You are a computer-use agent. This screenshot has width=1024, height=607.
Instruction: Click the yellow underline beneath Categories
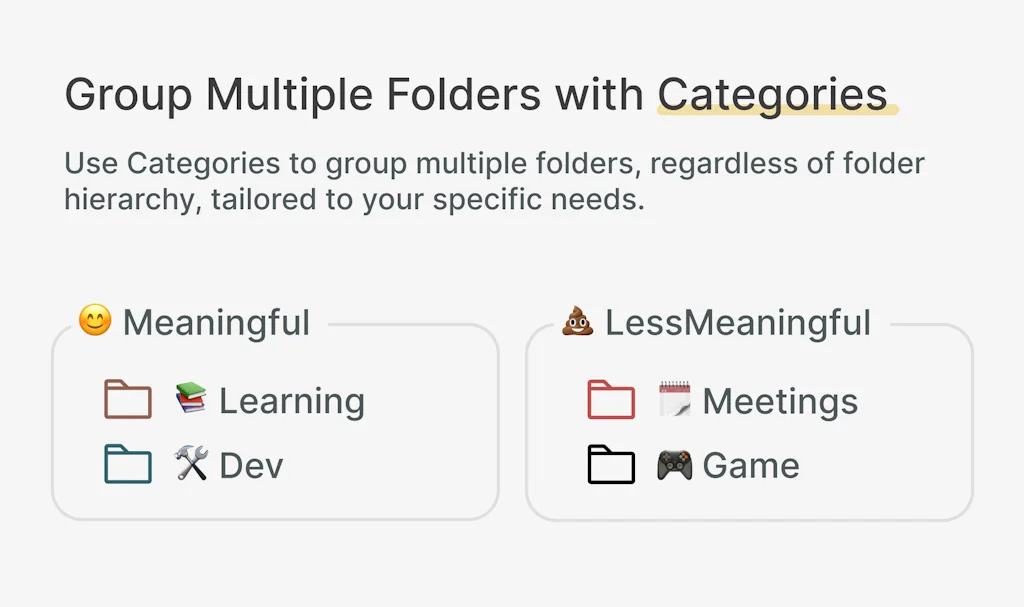tap(778, 112)
